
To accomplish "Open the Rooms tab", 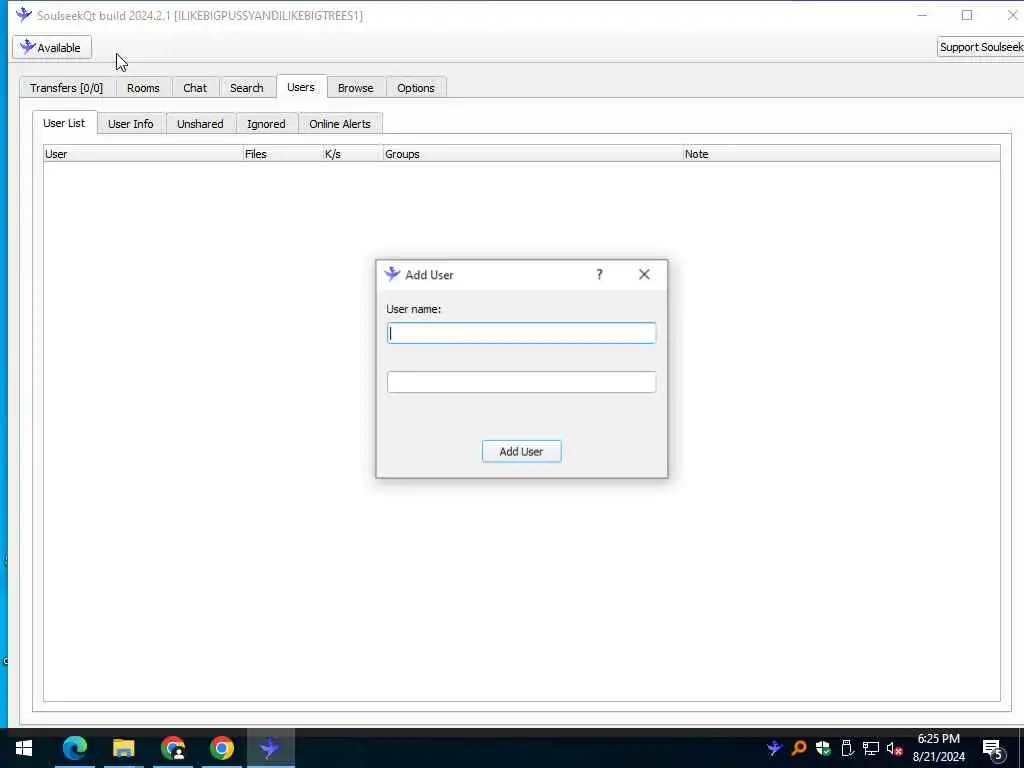I will (x=143, y=88).
